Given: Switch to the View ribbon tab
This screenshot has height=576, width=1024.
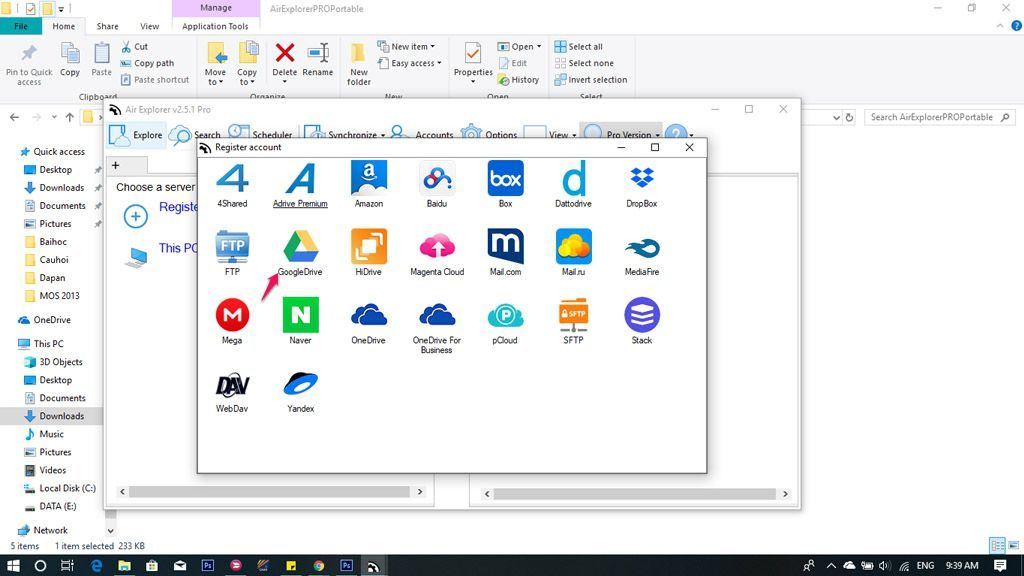Looking at the screenshot, I should (149, 26).
